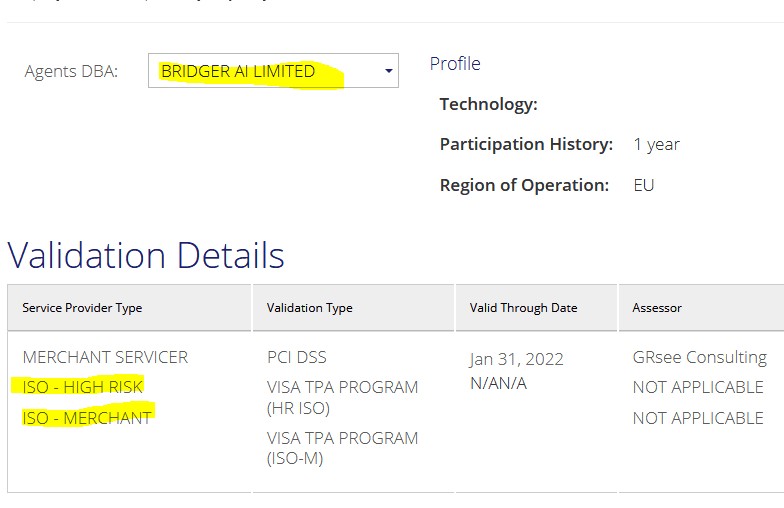Select the NOT APPLICABLE assessor next to ISO - HIGH RISK
784x508 pixels.
click(698, 387)
